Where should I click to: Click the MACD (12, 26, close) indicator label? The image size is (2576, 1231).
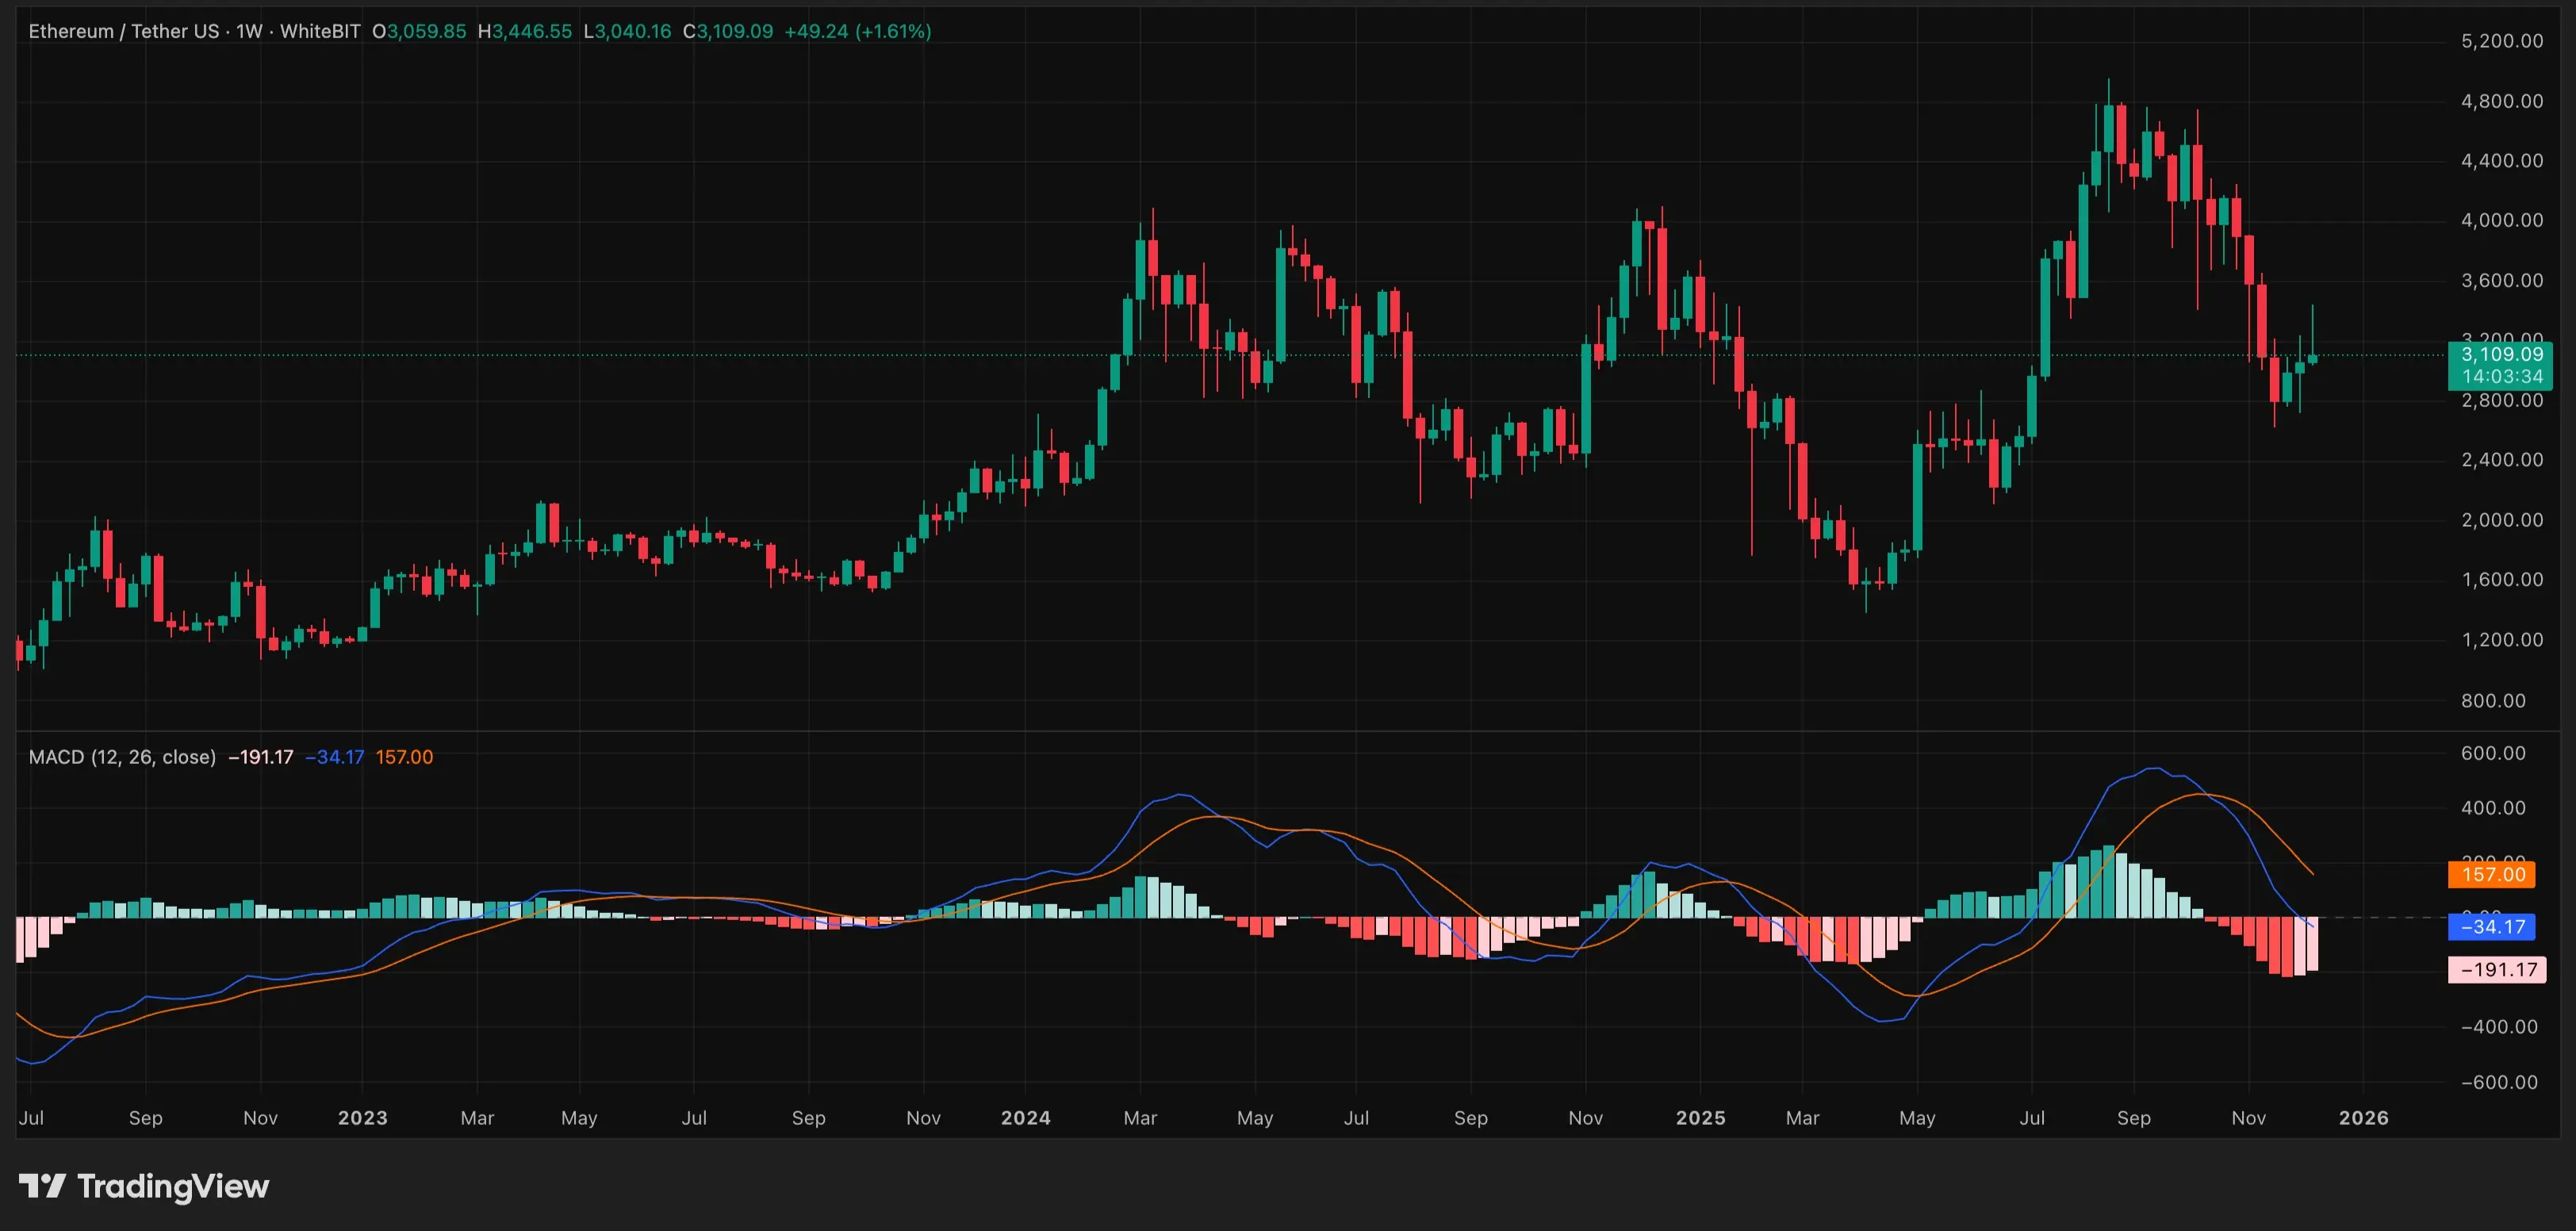(122, 757)
